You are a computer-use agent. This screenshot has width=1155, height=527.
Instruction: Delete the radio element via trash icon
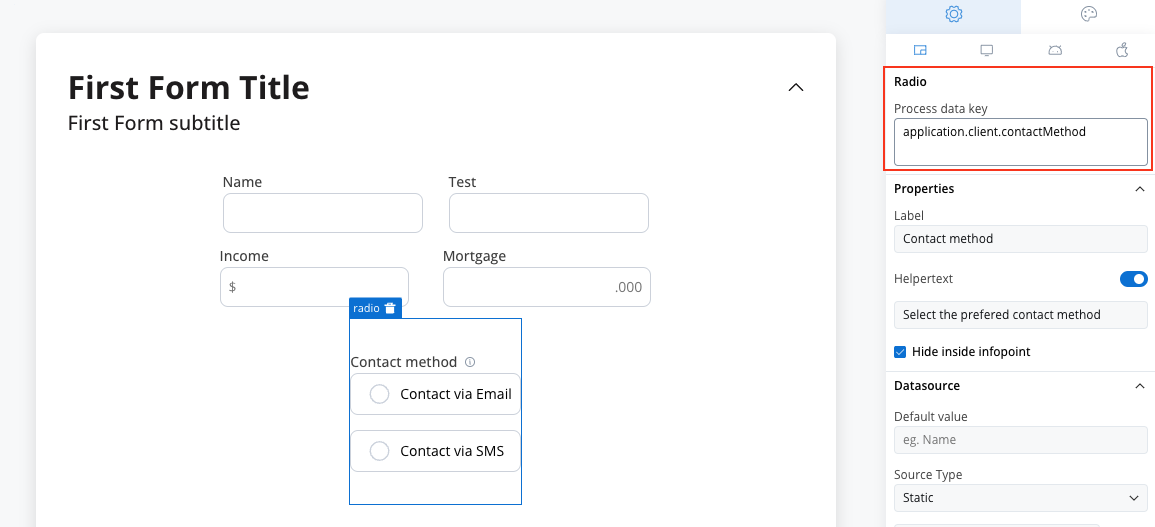click(x=390, y=308)
